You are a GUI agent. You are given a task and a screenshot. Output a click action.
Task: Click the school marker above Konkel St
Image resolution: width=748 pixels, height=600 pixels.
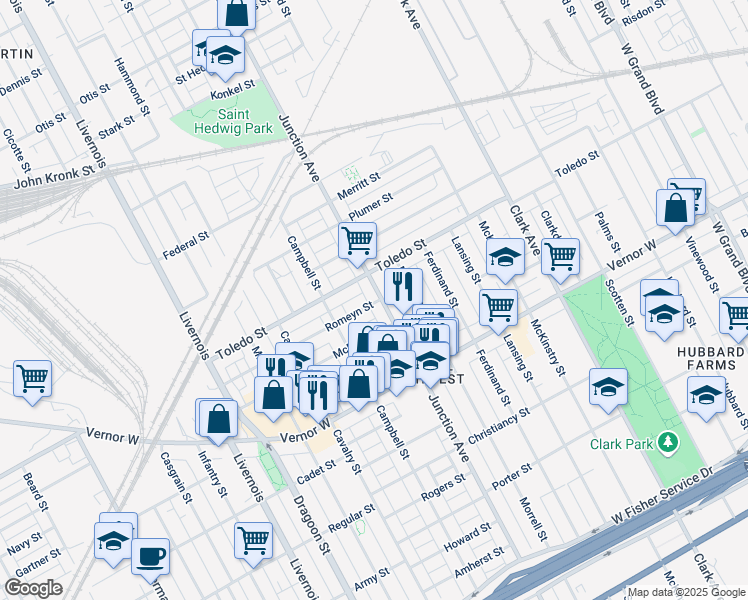click(x=226, y=56)
